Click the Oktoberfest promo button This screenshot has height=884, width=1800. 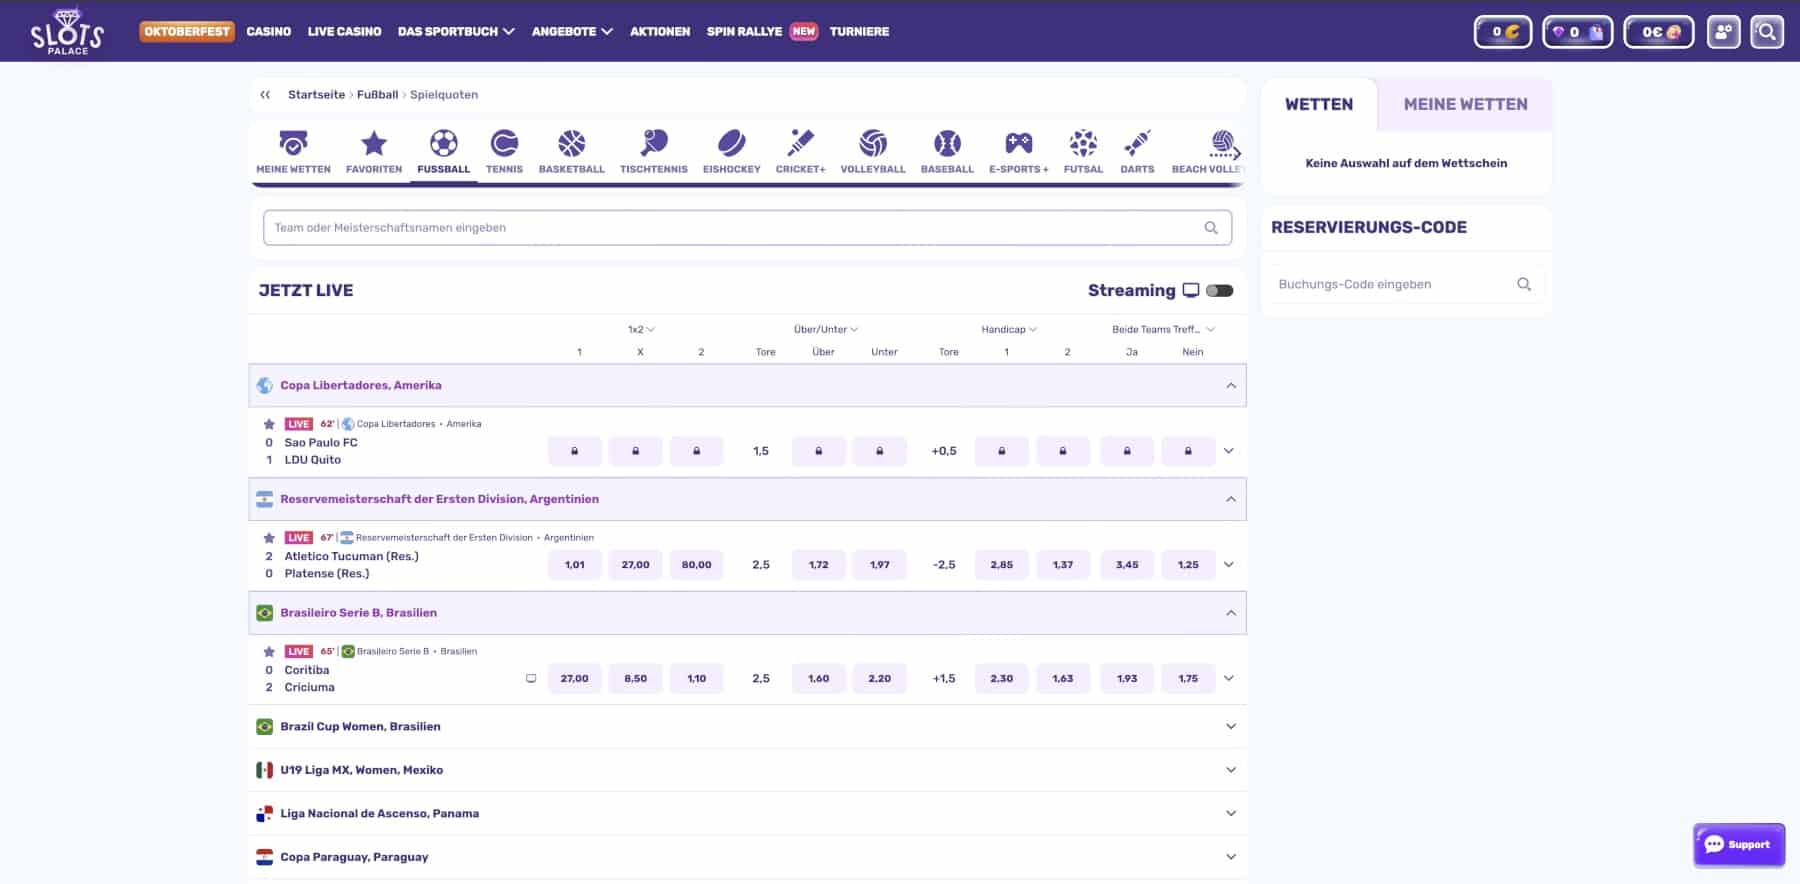187,32
